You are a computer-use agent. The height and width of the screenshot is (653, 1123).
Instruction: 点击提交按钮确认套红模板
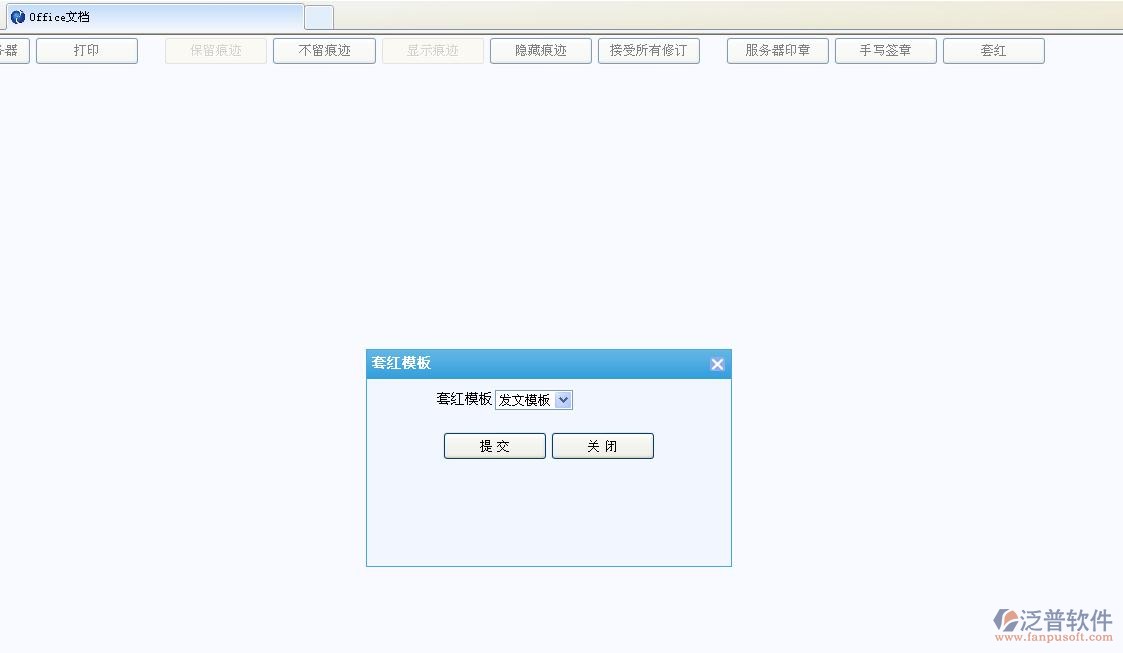(494, 445)
